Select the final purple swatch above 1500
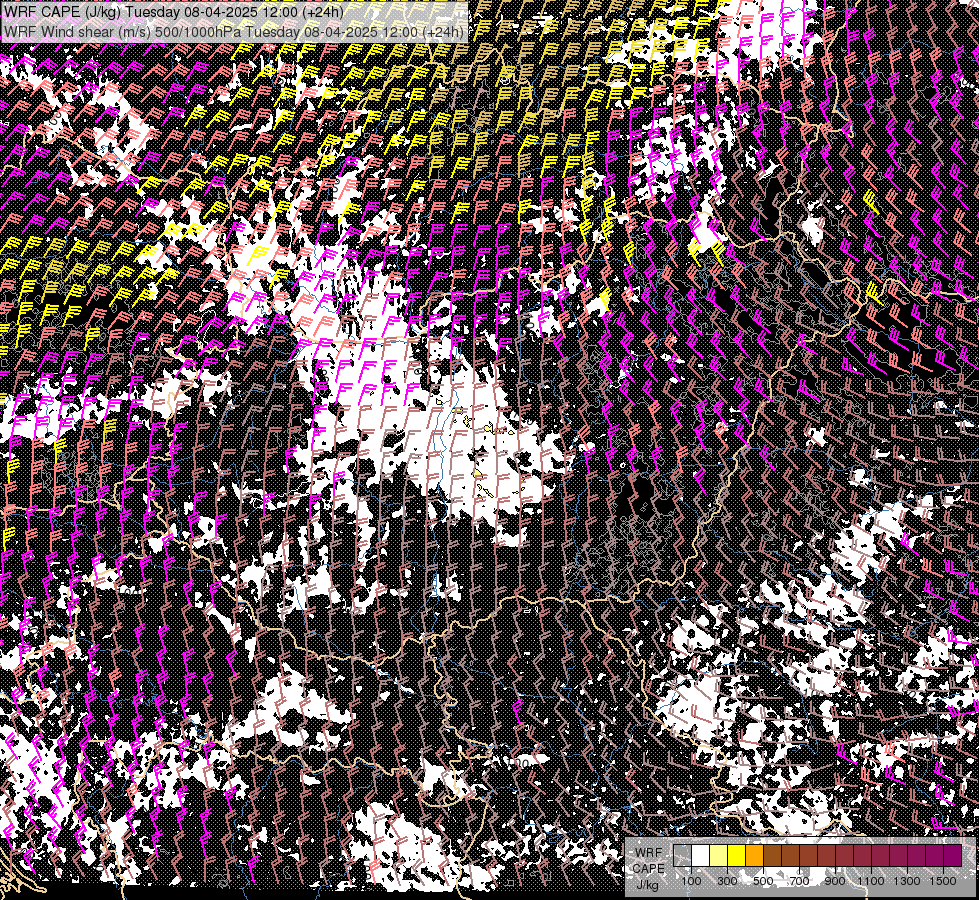The image size is (979, 900). pos(952,856)
